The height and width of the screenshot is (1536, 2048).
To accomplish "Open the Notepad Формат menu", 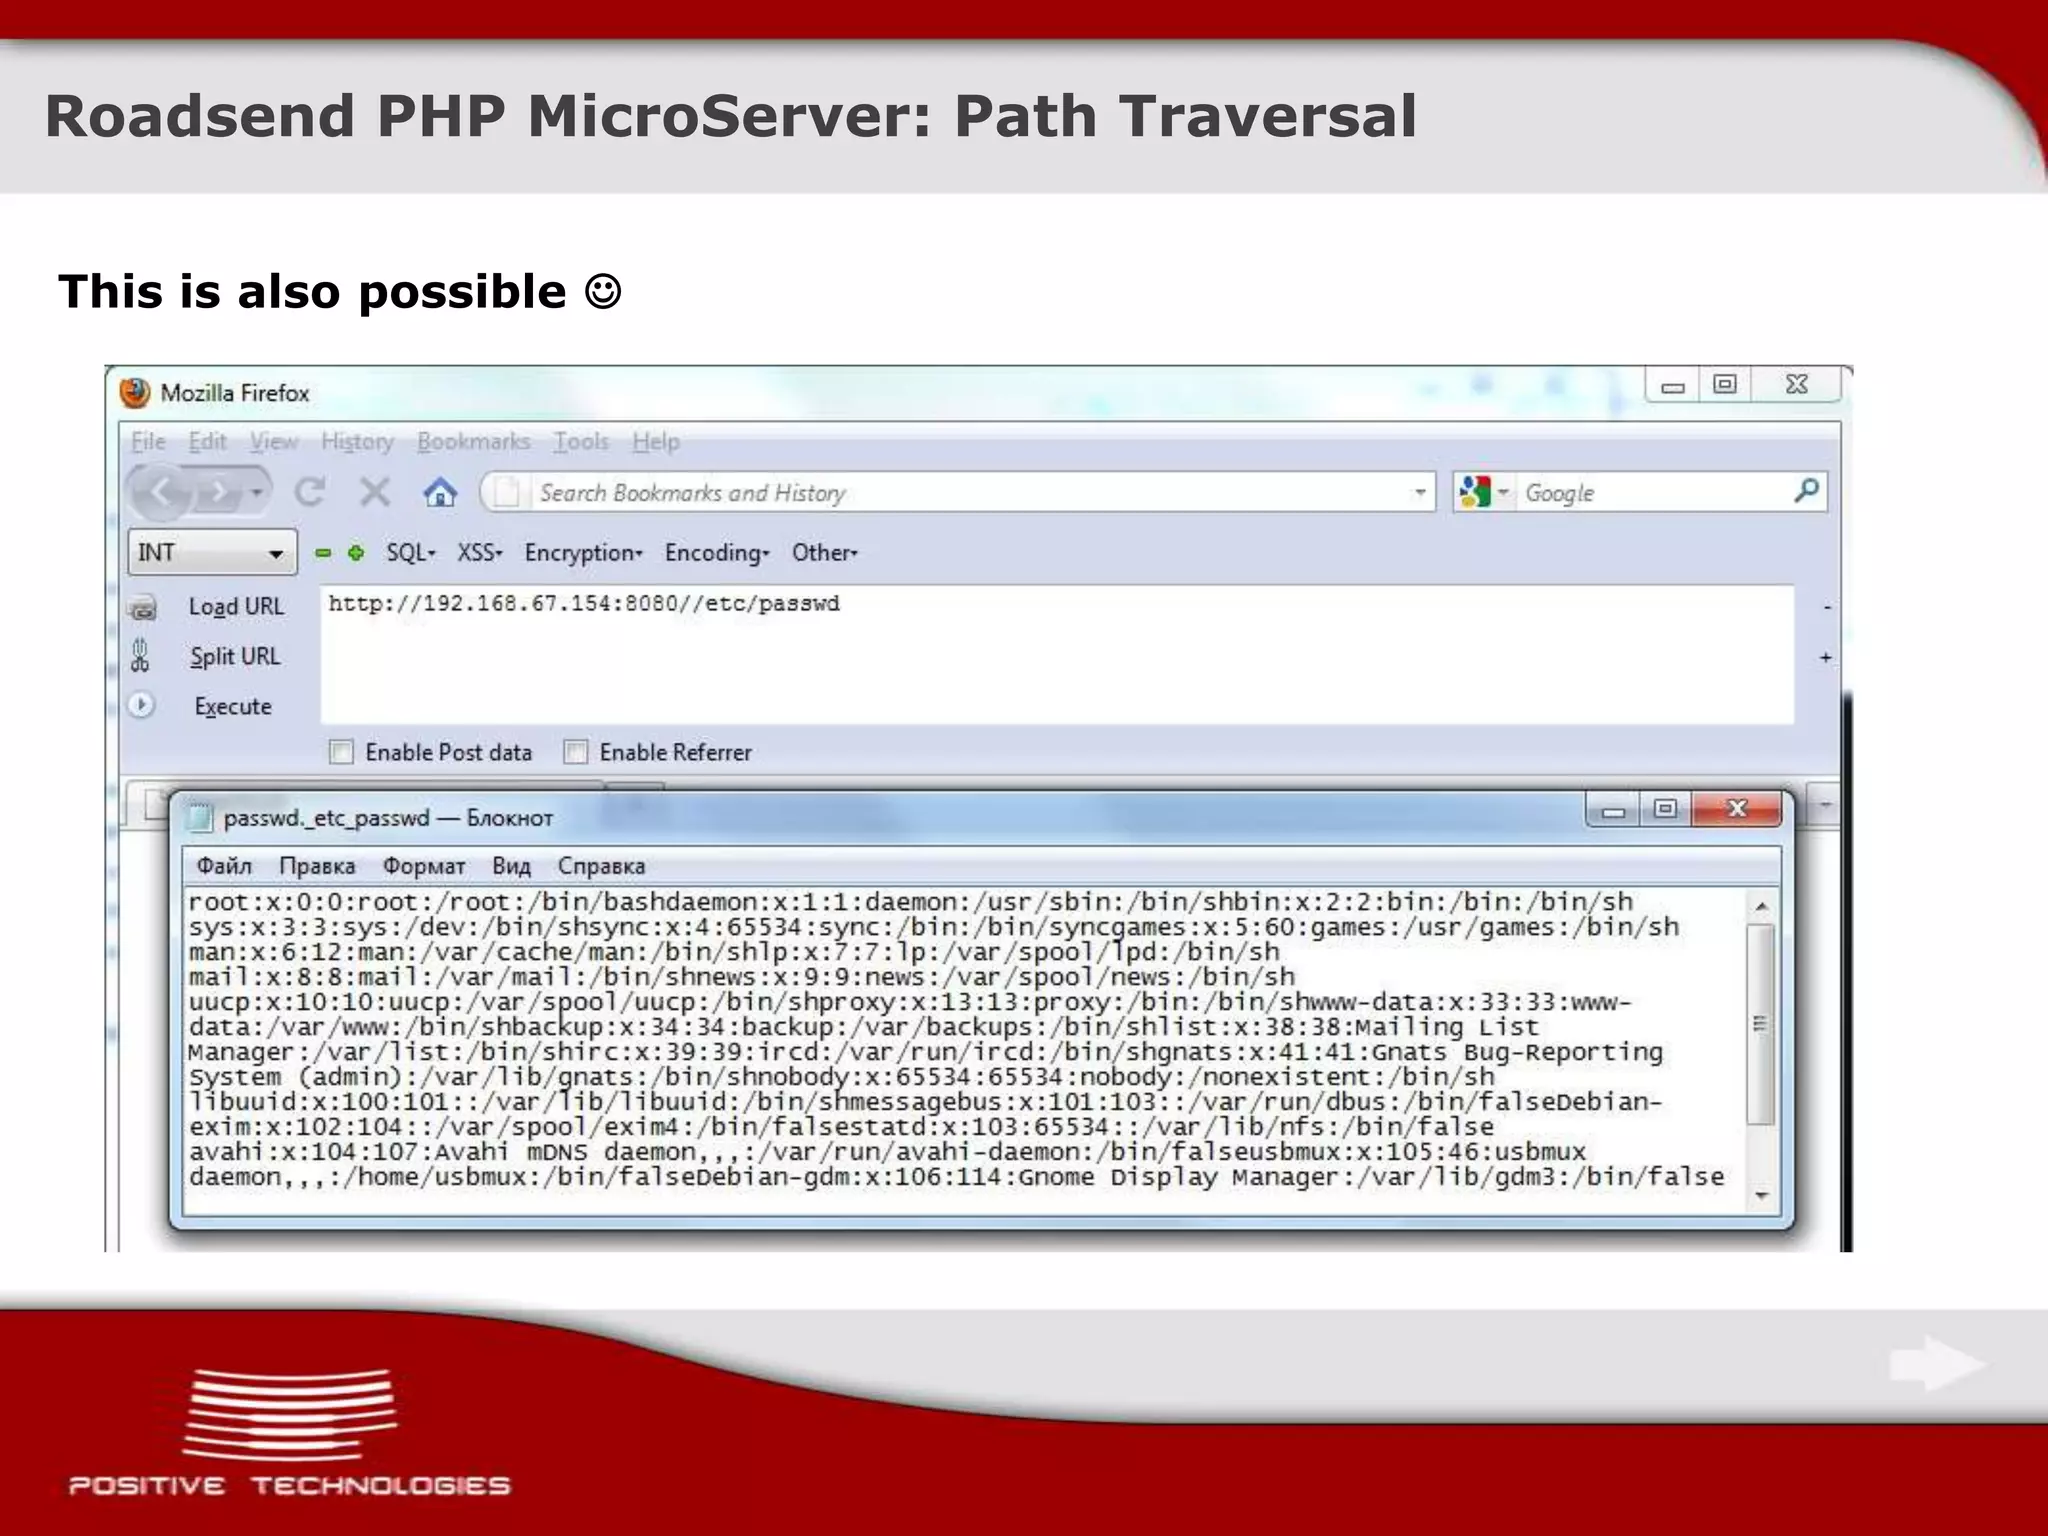I will click(424, 866).
